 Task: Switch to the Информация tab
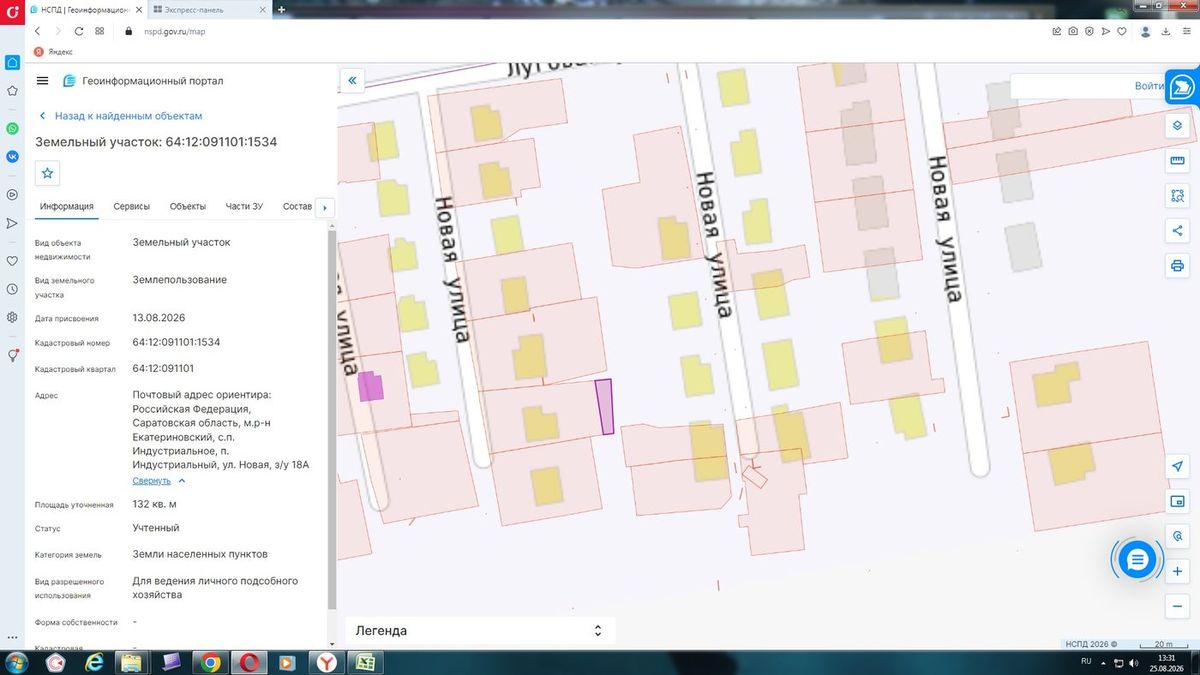coord(67,207)
